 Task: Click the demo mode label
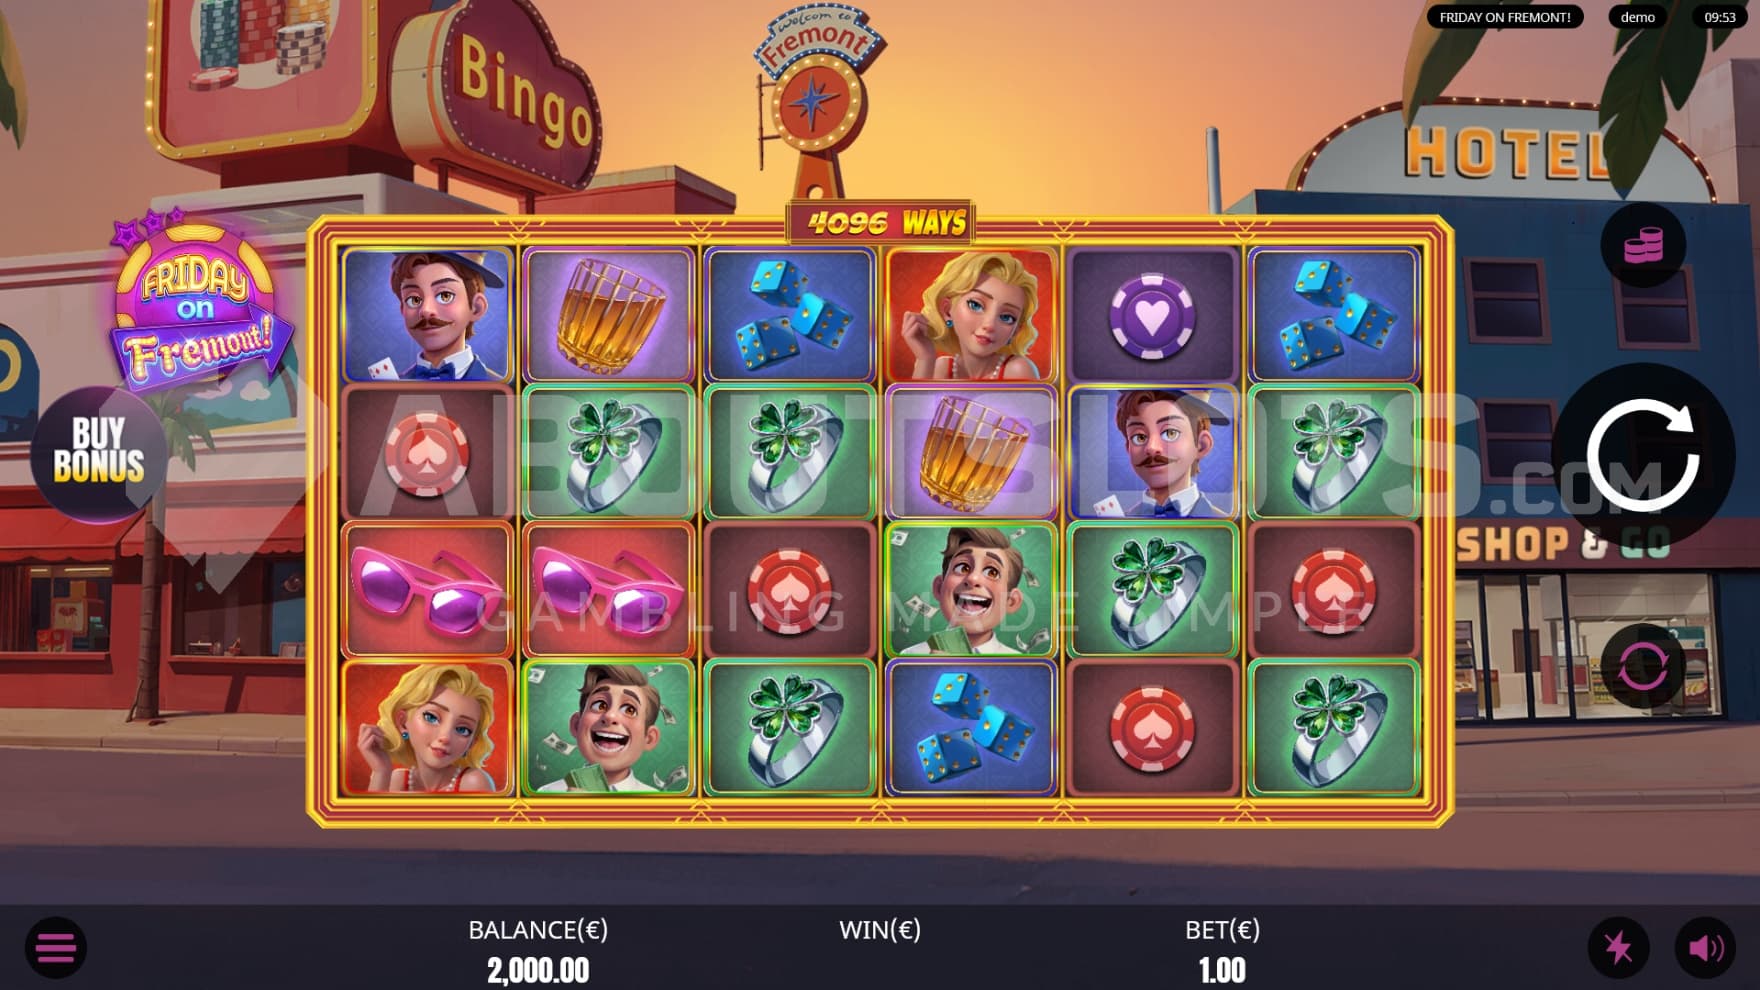click(x=1638, y=17)
